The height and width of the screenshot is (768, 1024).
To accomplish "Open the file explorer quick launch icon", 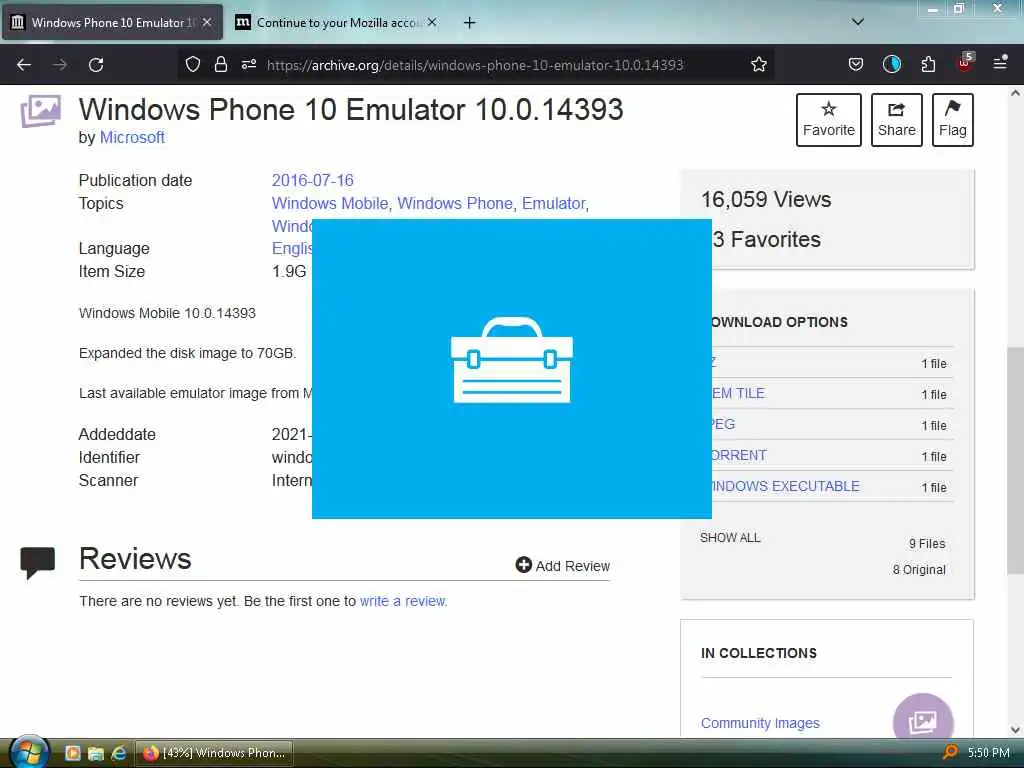I will click(x=95, y=753).
